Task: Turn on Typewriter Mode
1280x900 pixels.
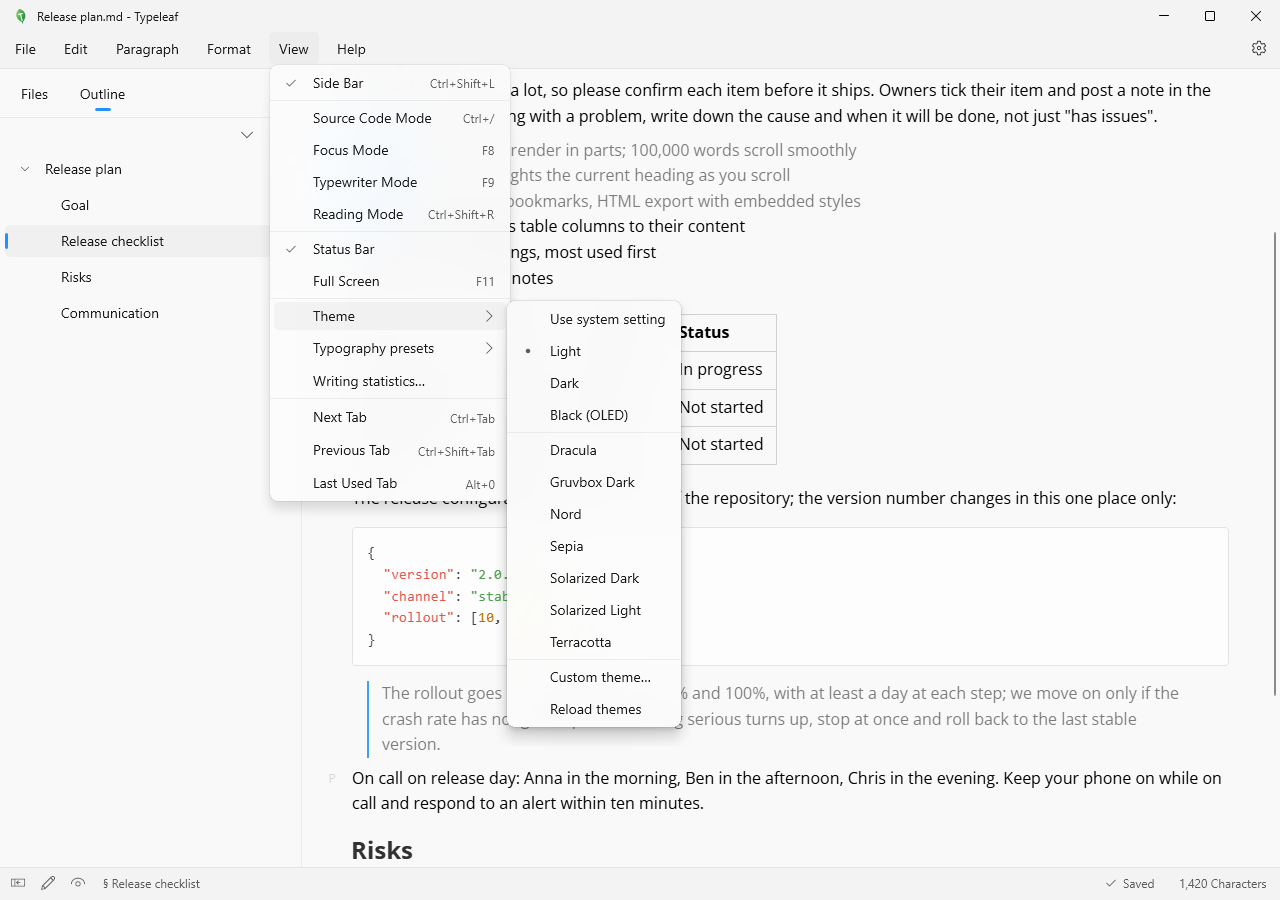Action: (390, 182)
